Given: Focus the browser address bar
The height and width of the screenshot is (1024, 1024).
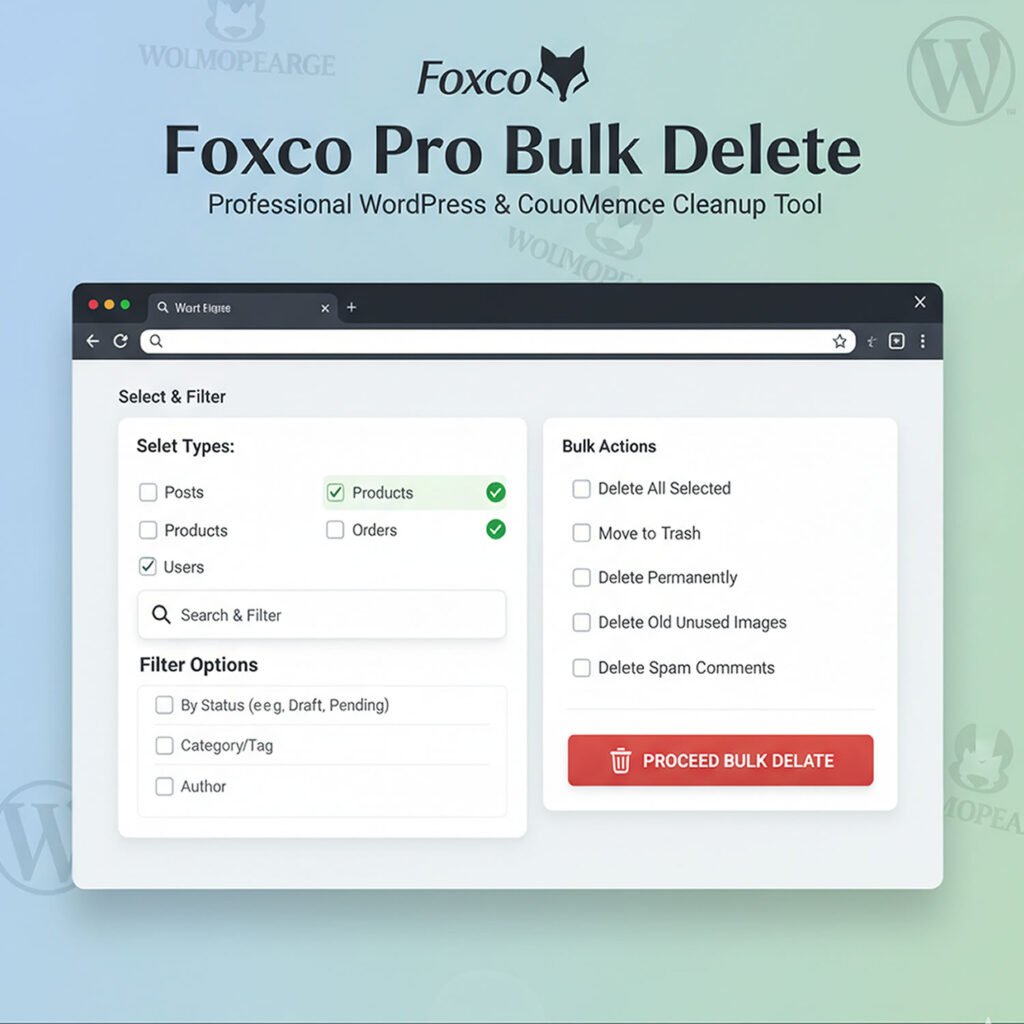Looking at the screenshot, I should click(x=498, y=341).
